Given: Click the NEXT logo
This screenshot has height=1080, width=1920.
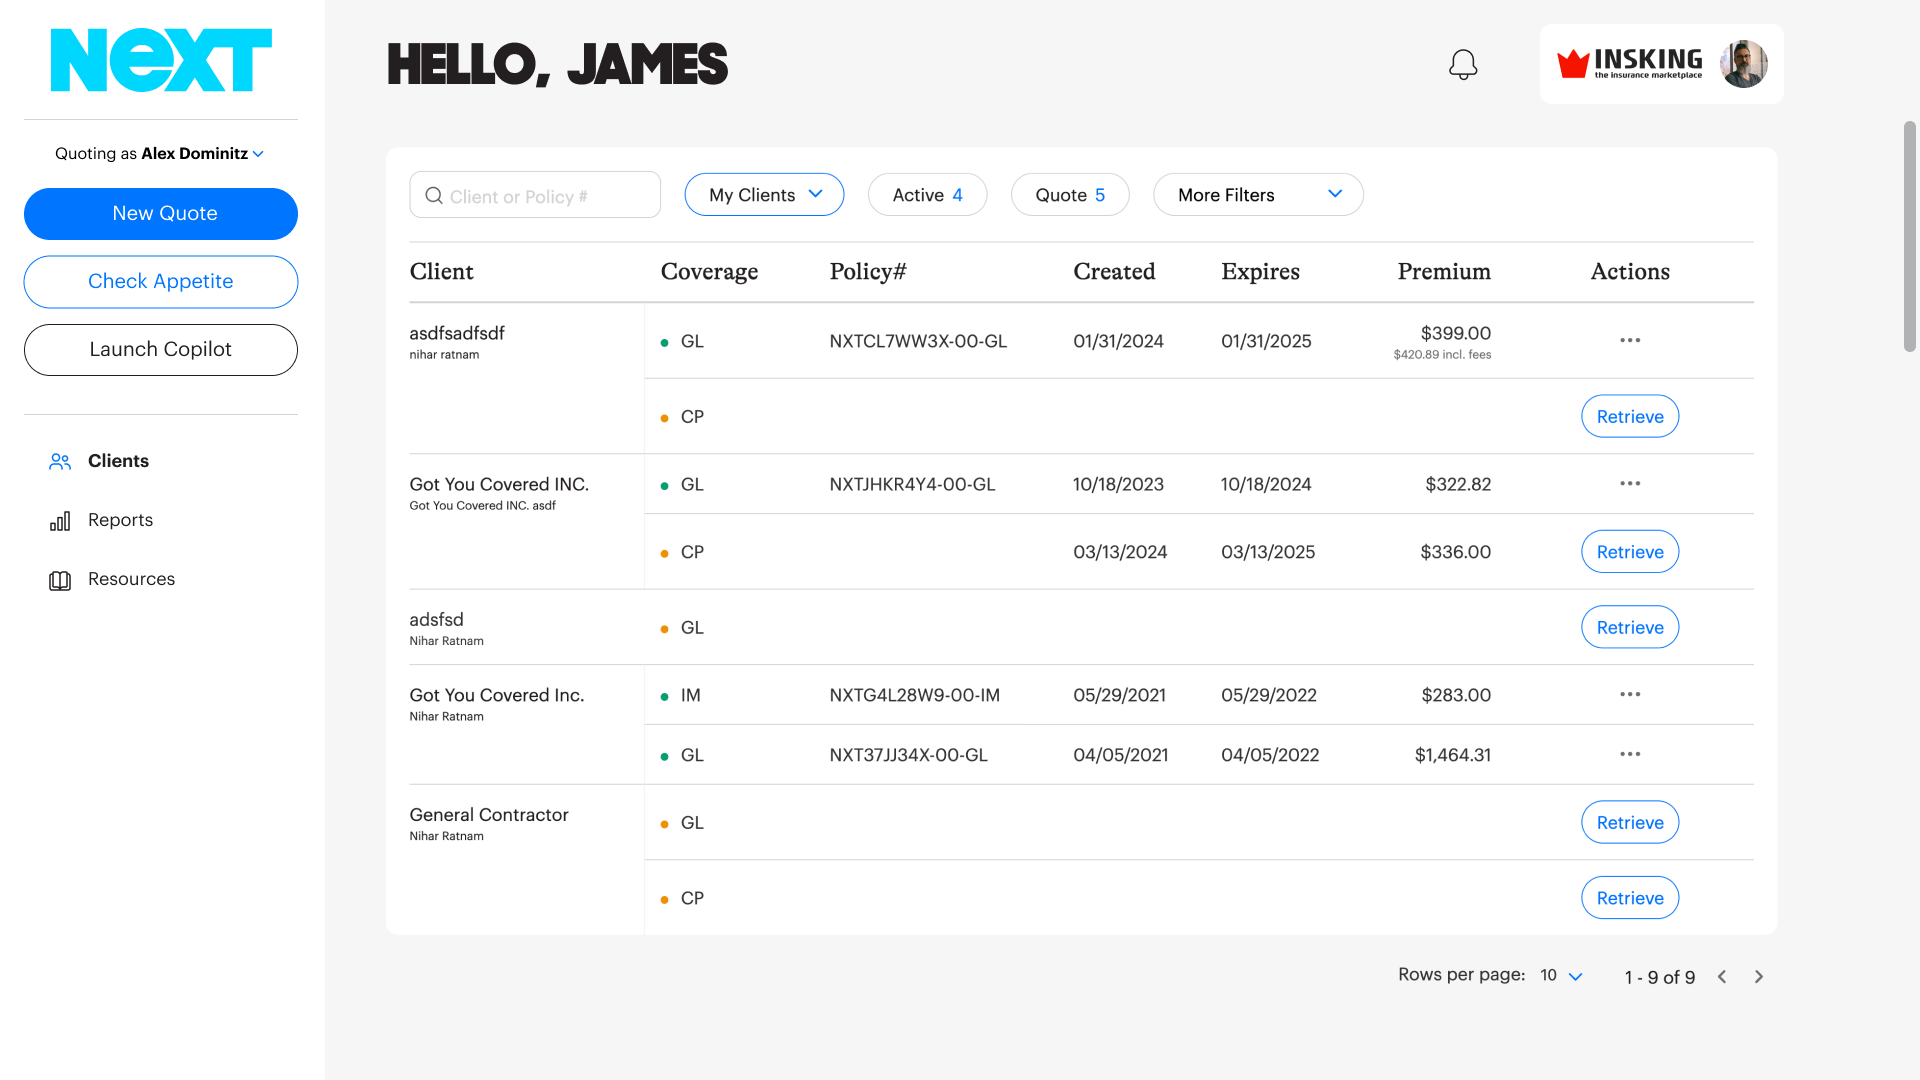Looking at the screenshot, I should point(161,60).
